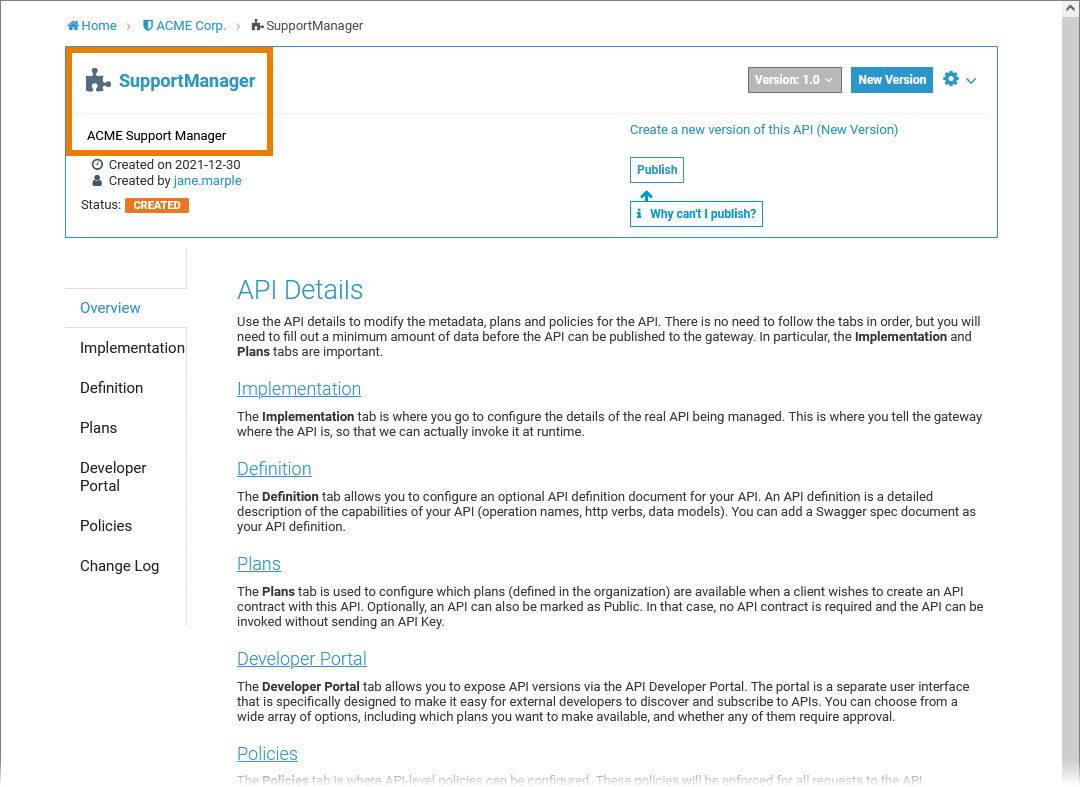This screenshot has height=787, width=1080.
Task: Click the API Details heading
Action: [x=300, y=290]
